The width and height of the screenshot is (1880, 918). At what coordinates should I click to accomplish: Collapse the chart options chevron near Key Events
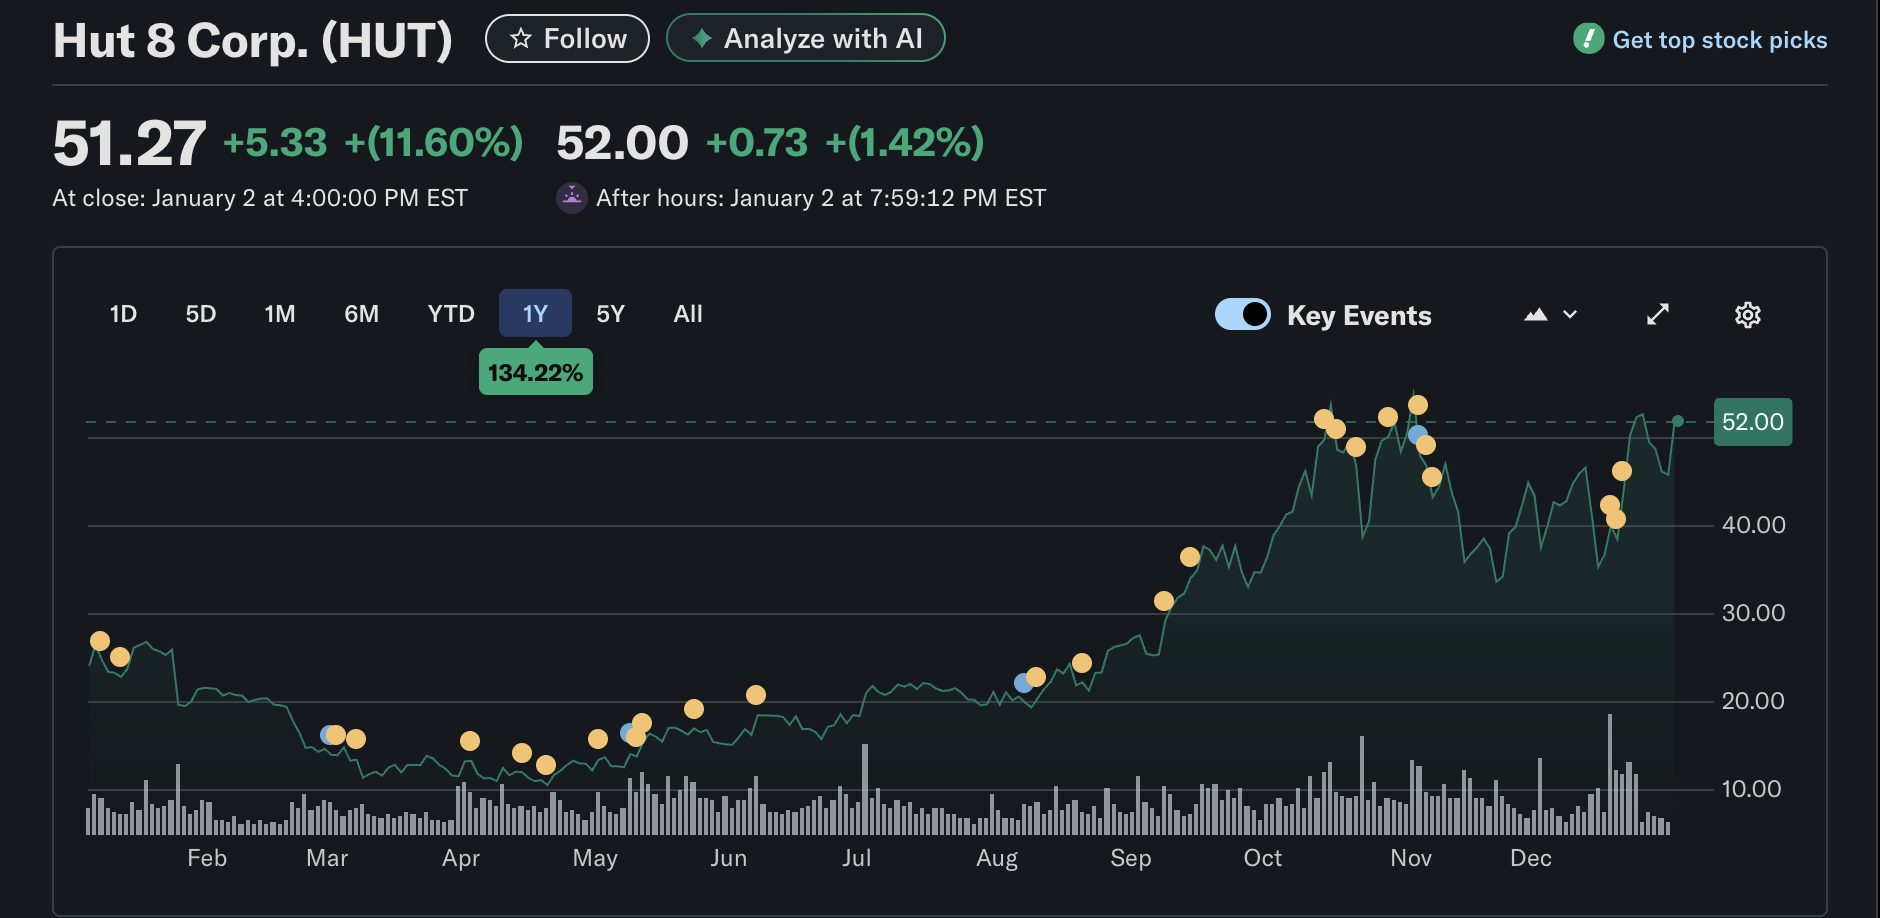1570,314
